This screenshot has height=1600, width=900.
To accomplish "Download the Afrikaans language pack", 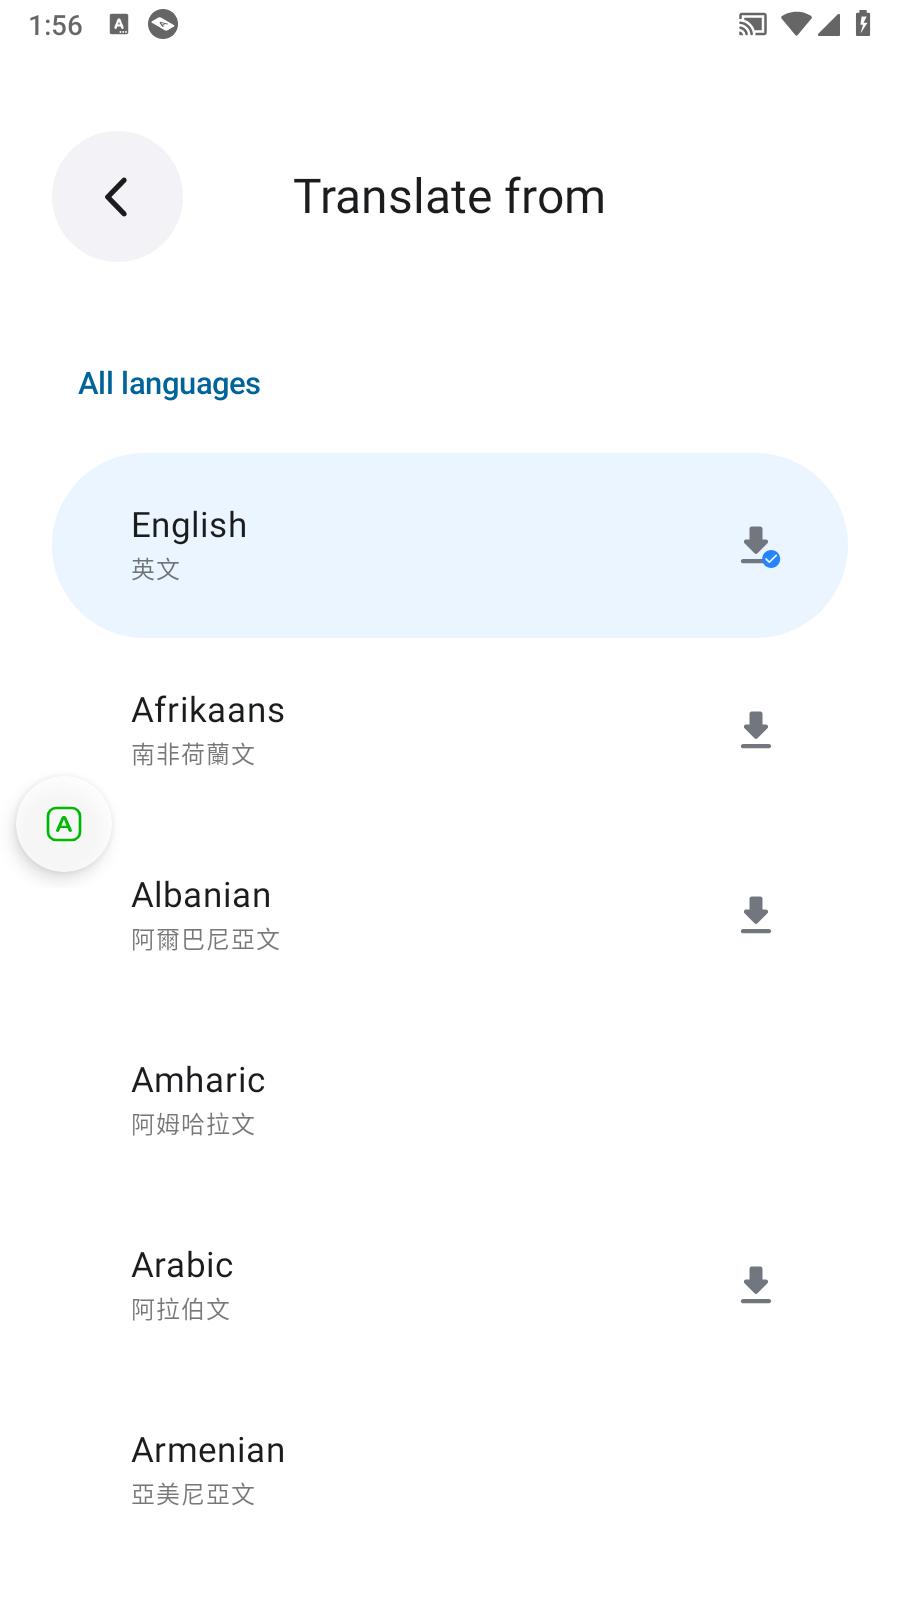I will point(756,729).
